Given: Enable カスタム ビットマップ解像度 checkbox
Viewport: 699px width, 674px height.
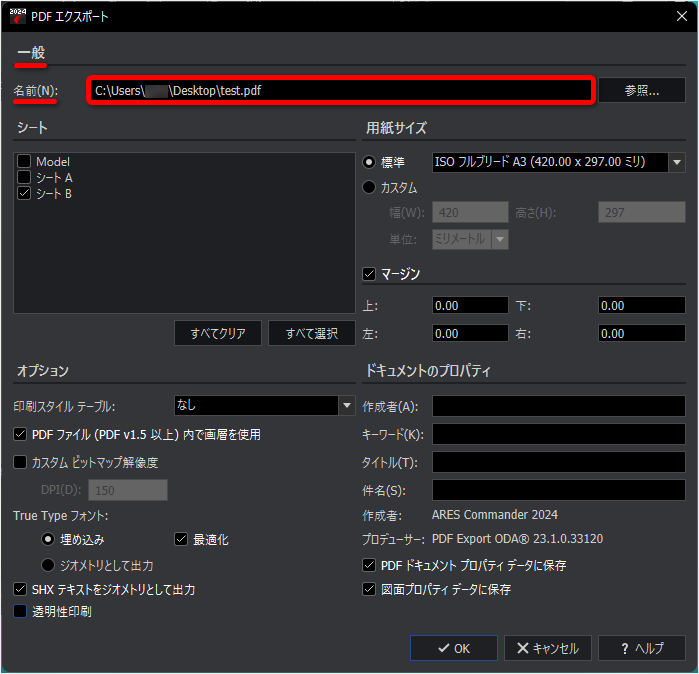Looking at the screenshot, I should (20, 462).
